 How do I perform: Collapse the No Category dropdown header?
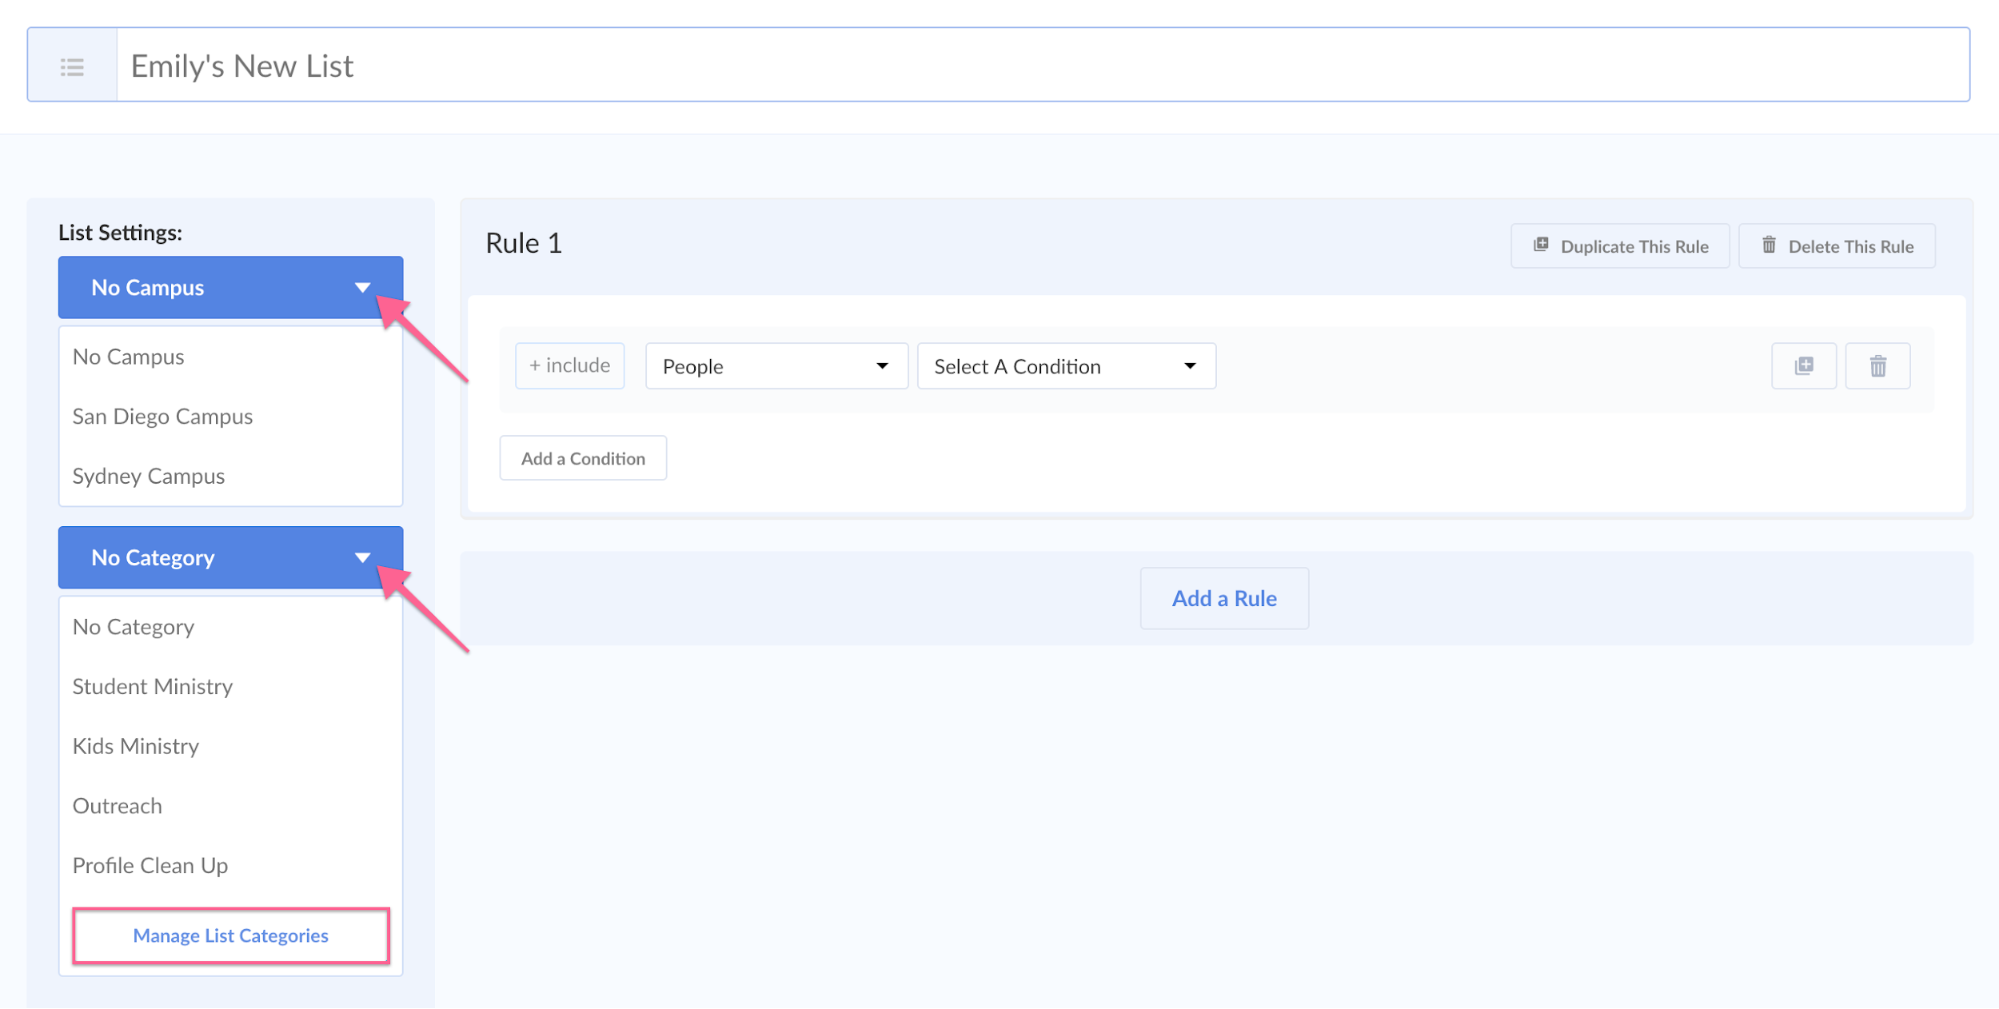coord(230,558)
